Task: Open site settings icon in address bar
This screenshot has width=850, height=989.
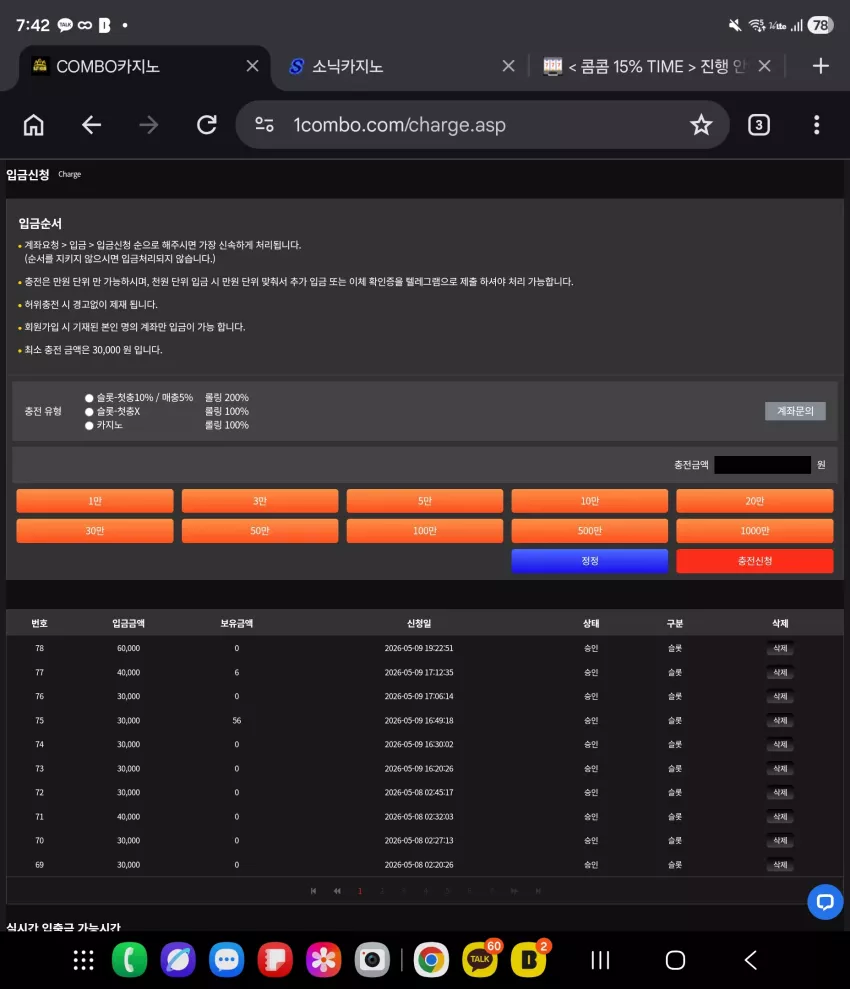Action: (264, 125)
